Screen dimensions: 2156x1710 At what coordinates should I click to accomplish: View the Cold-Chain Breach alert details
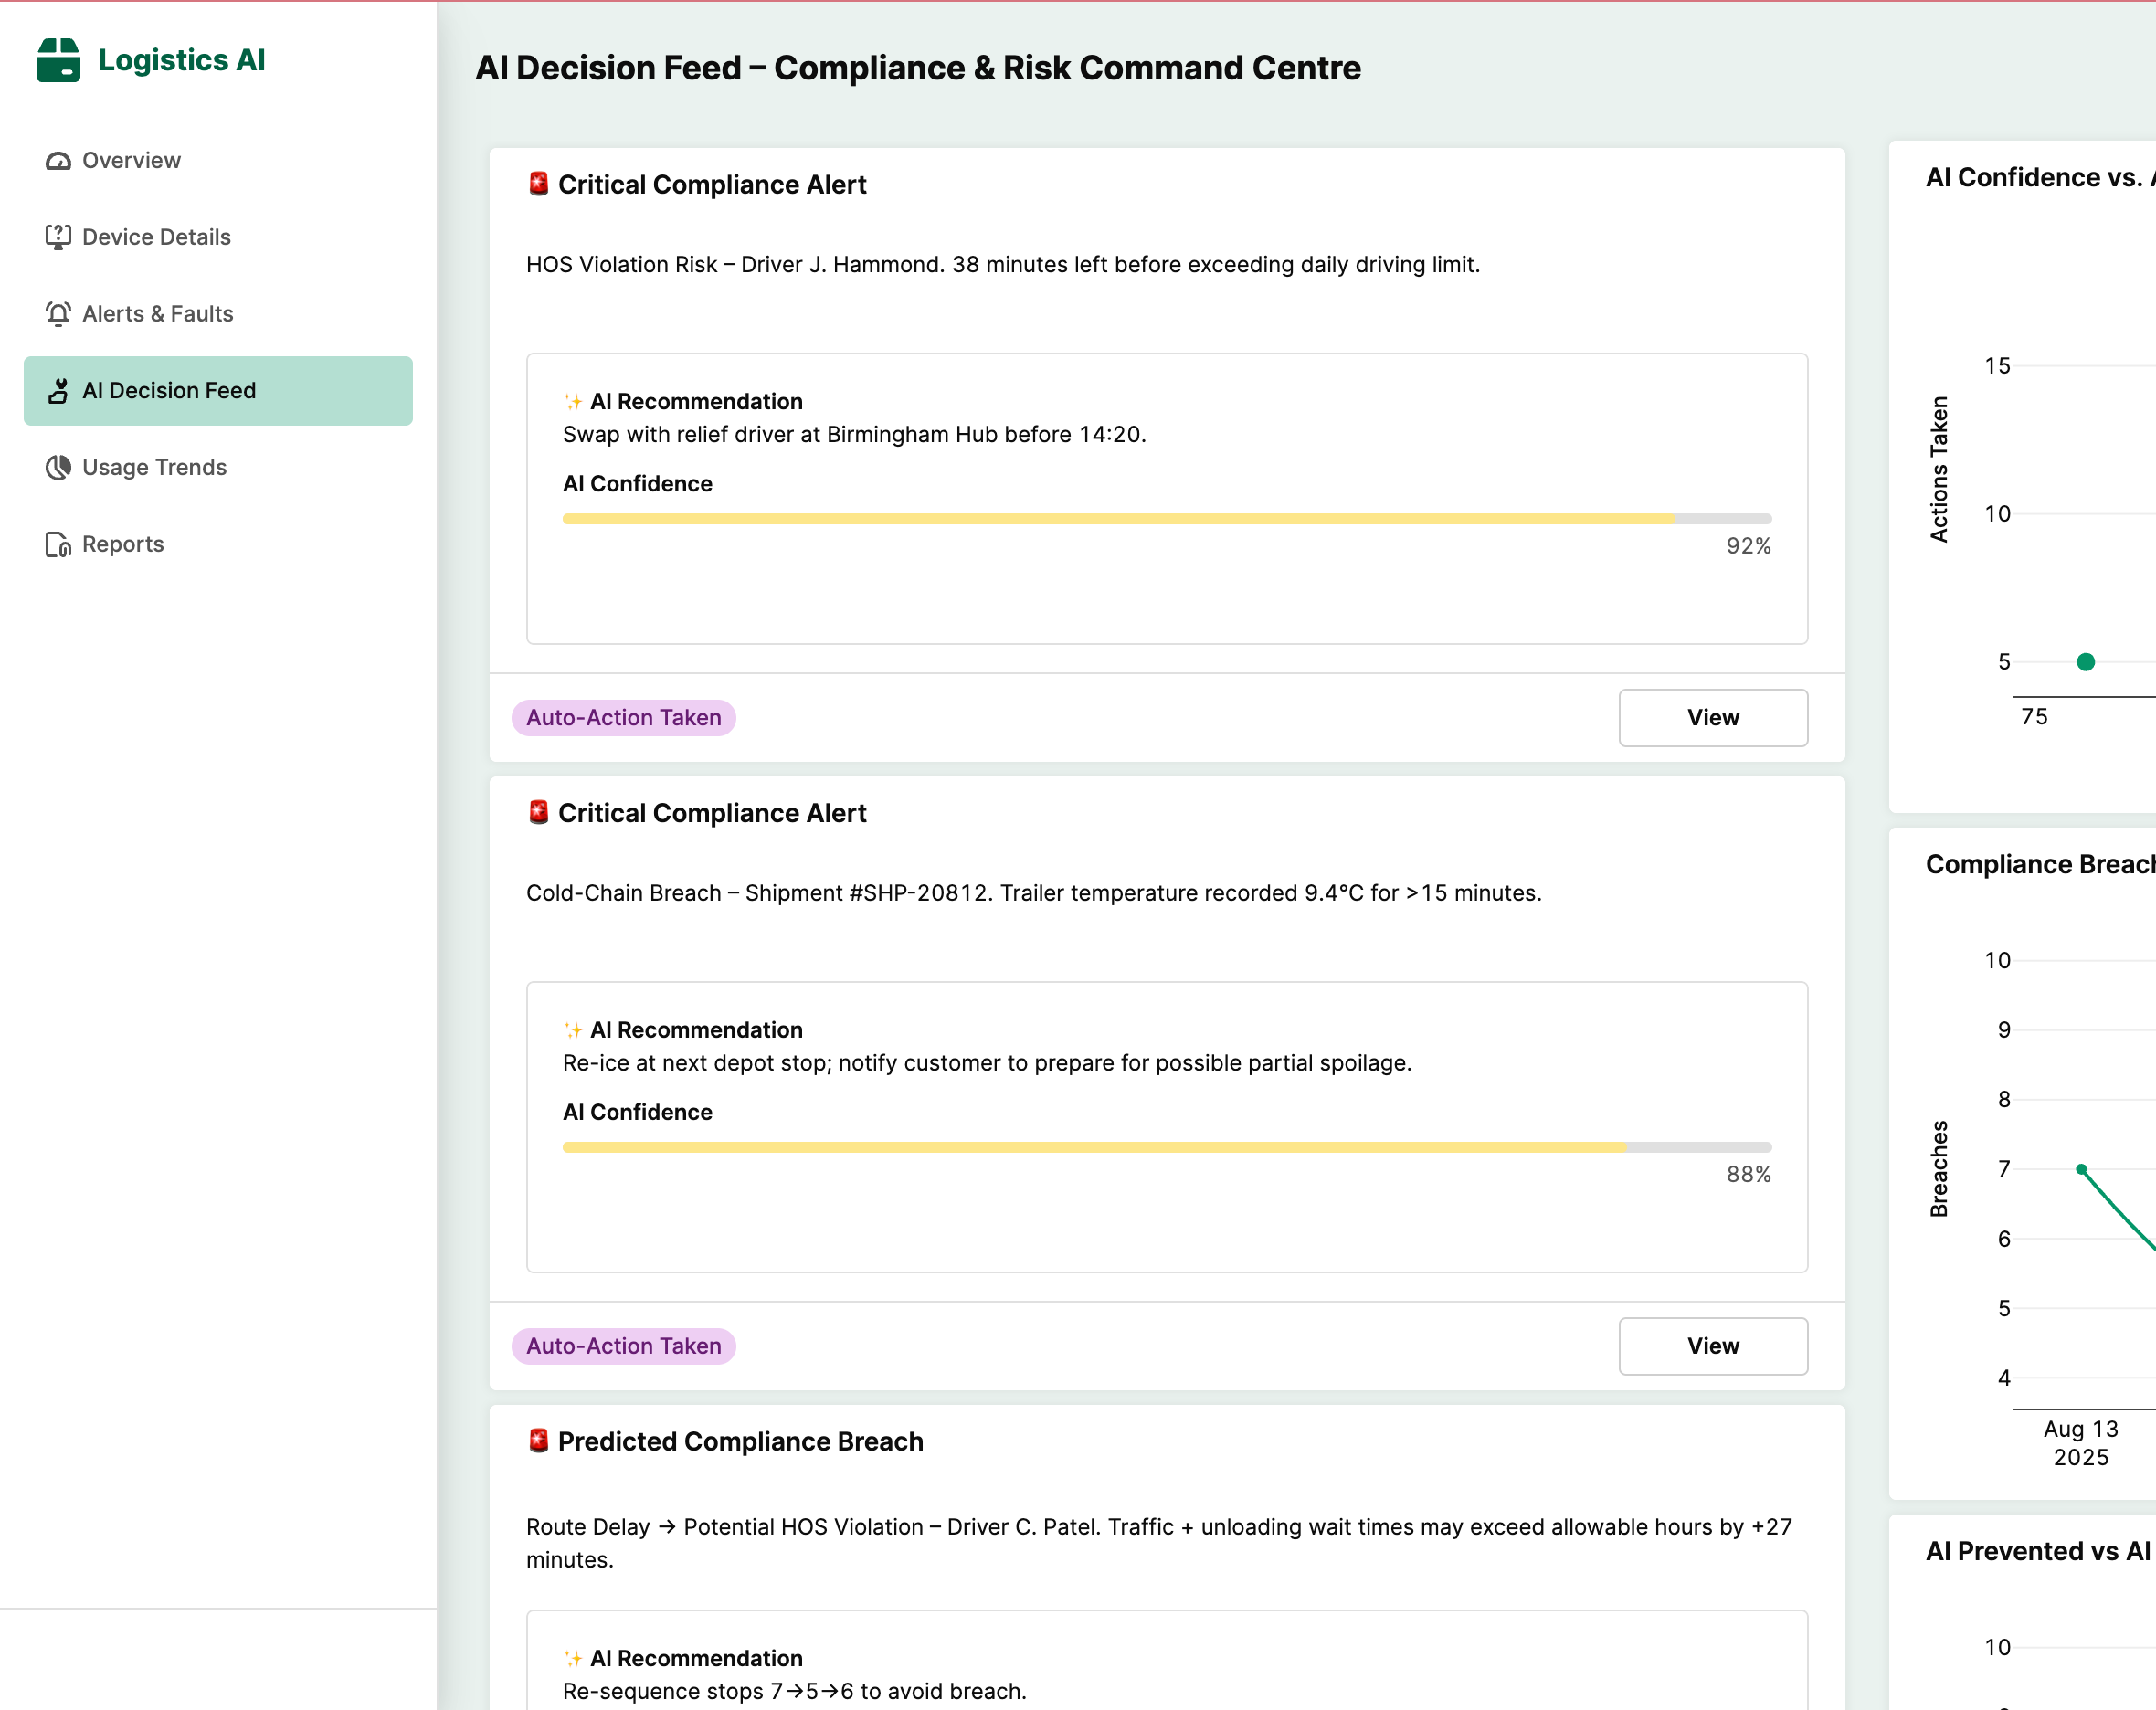click(1712, 1346)
